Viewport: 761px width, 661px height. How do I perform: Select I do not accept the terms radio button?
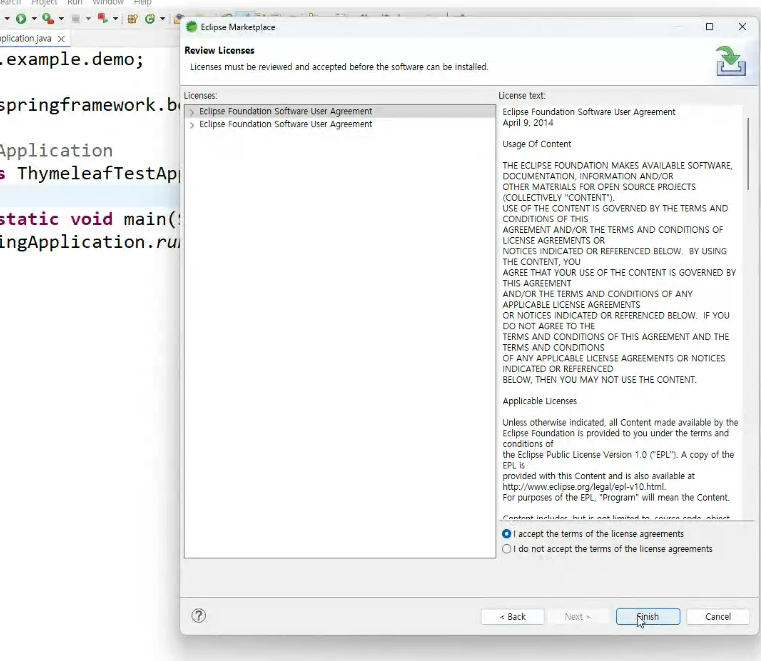coord(507,549)
